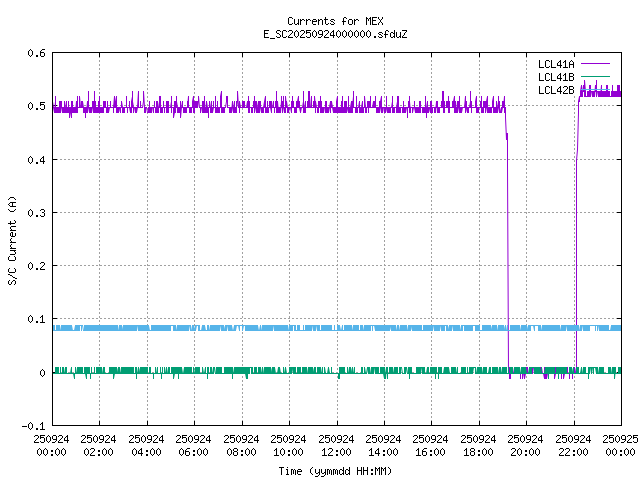Click the LCL42B legend label
Viewport: 640px width, 480px height.
[x=555, y=90]
